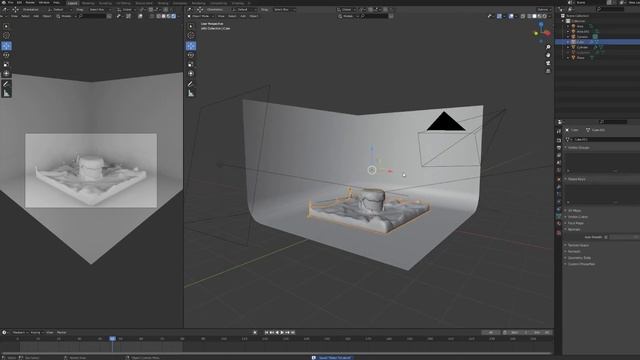Select the Cube object in the outliner

(x=580, y=42)
